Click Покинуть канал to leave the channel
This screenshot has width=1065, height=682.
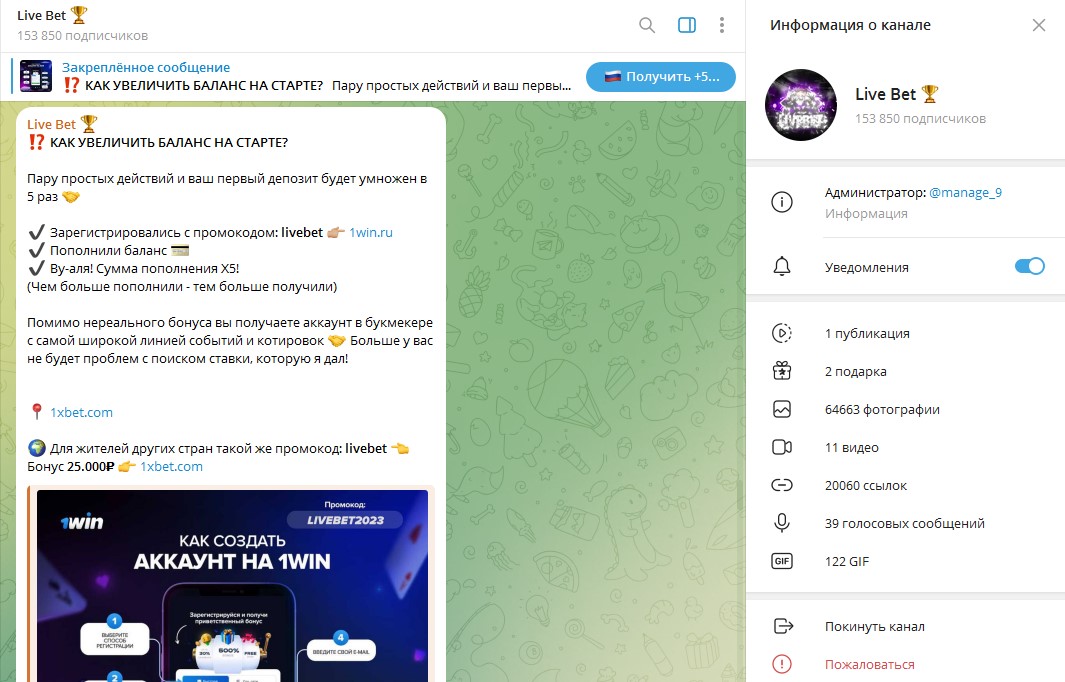874,626
